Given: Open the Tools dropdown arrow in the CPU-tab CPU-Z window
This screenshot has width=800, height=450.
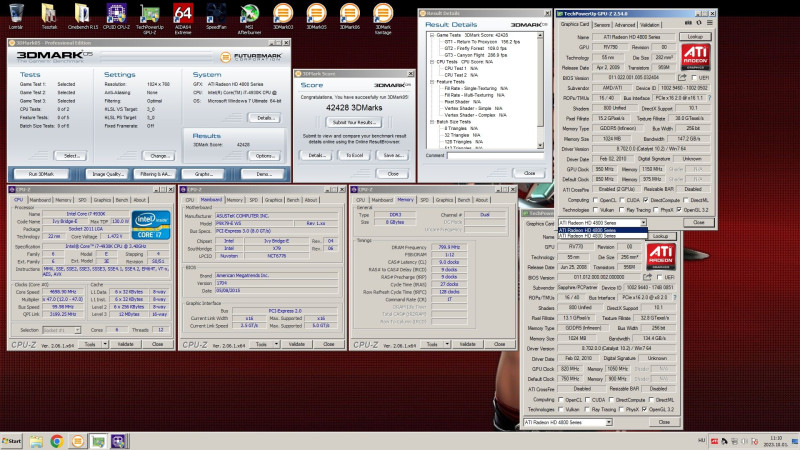Looking at the screenshot, I should [x=105, y=344].
